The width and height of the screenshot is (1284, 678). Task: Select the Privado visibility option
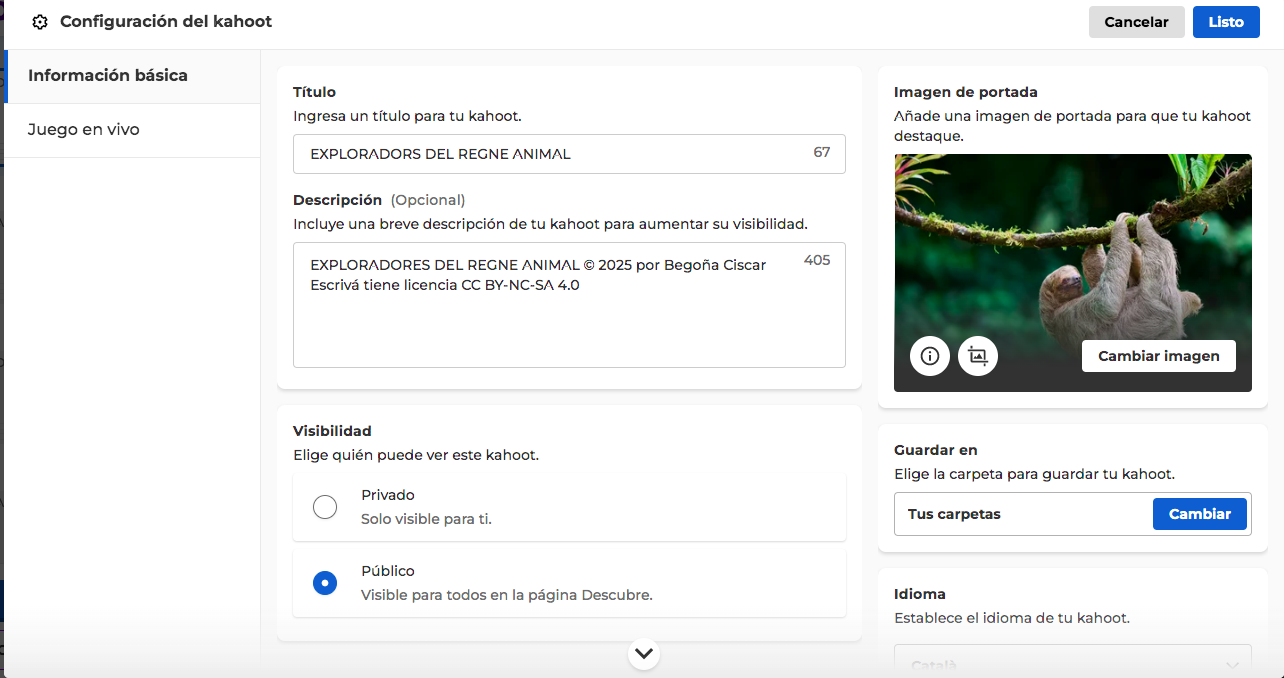click(325, 507)
